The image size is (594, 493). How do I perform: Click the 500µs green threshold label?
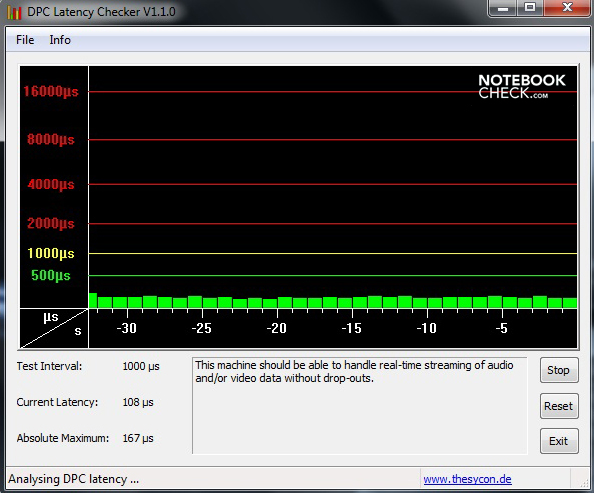[51, 275]
